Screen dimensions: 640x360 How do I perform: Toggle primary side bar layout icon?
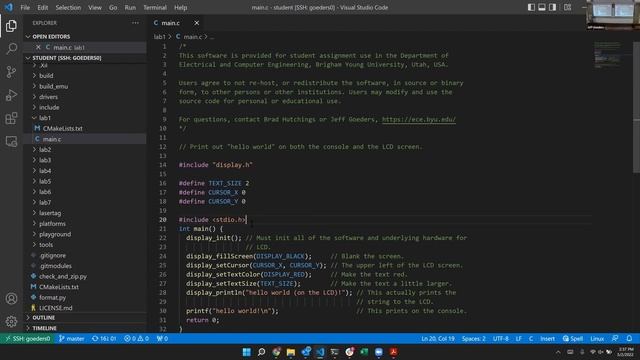pos(531,7)
